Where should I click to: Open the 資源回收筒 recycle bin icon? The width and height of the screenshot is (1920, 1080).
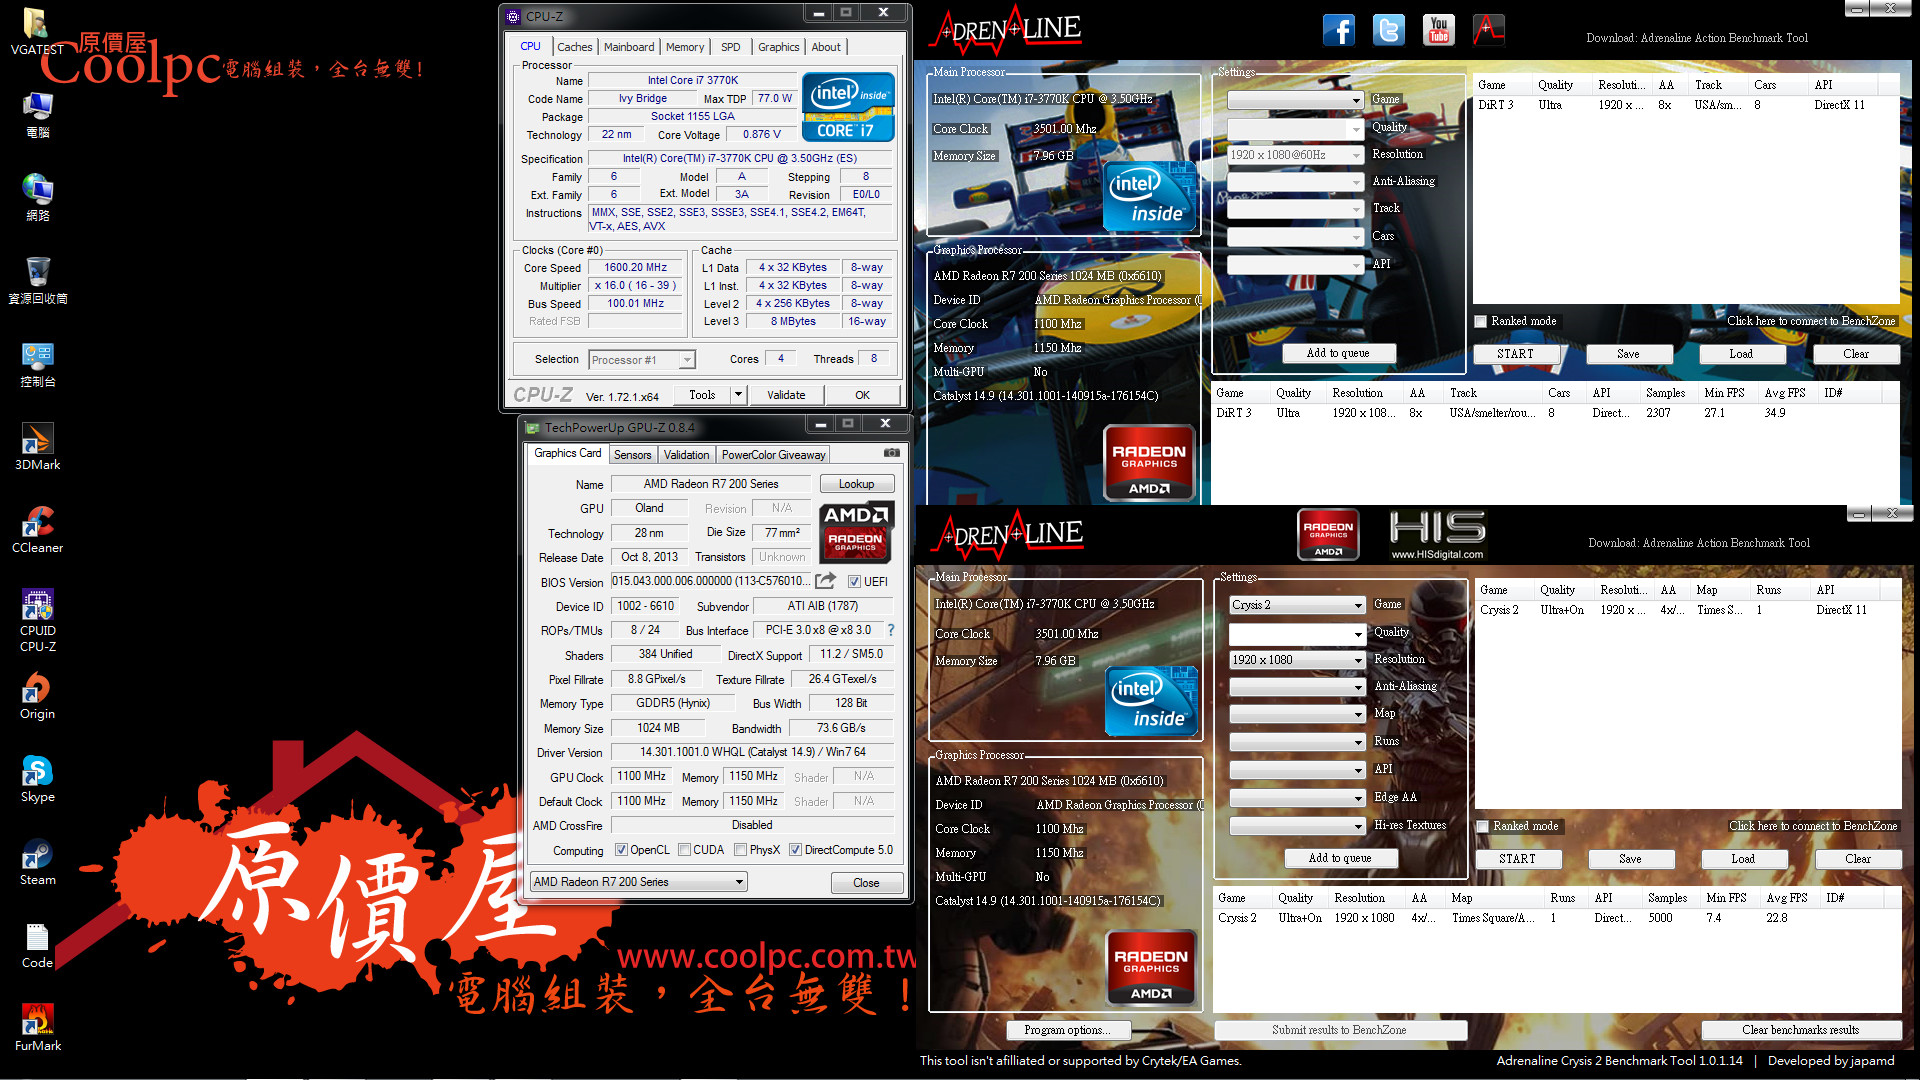tap(37, 280)
